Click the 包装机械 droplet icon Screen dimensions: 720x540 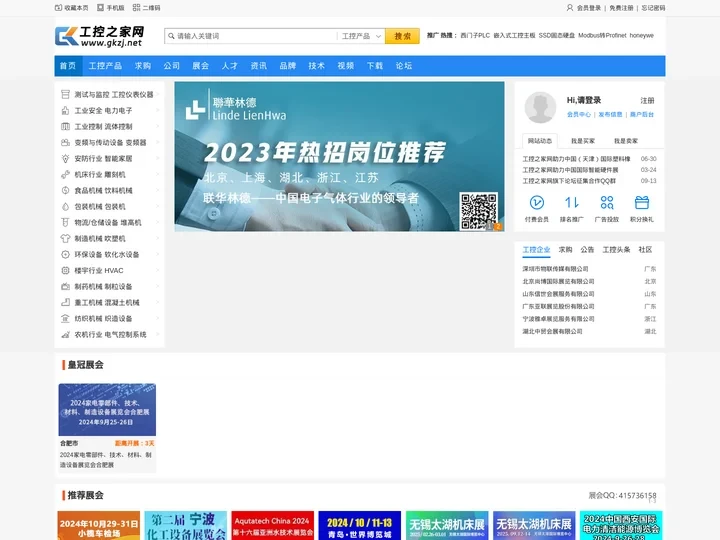pos(65,207)
